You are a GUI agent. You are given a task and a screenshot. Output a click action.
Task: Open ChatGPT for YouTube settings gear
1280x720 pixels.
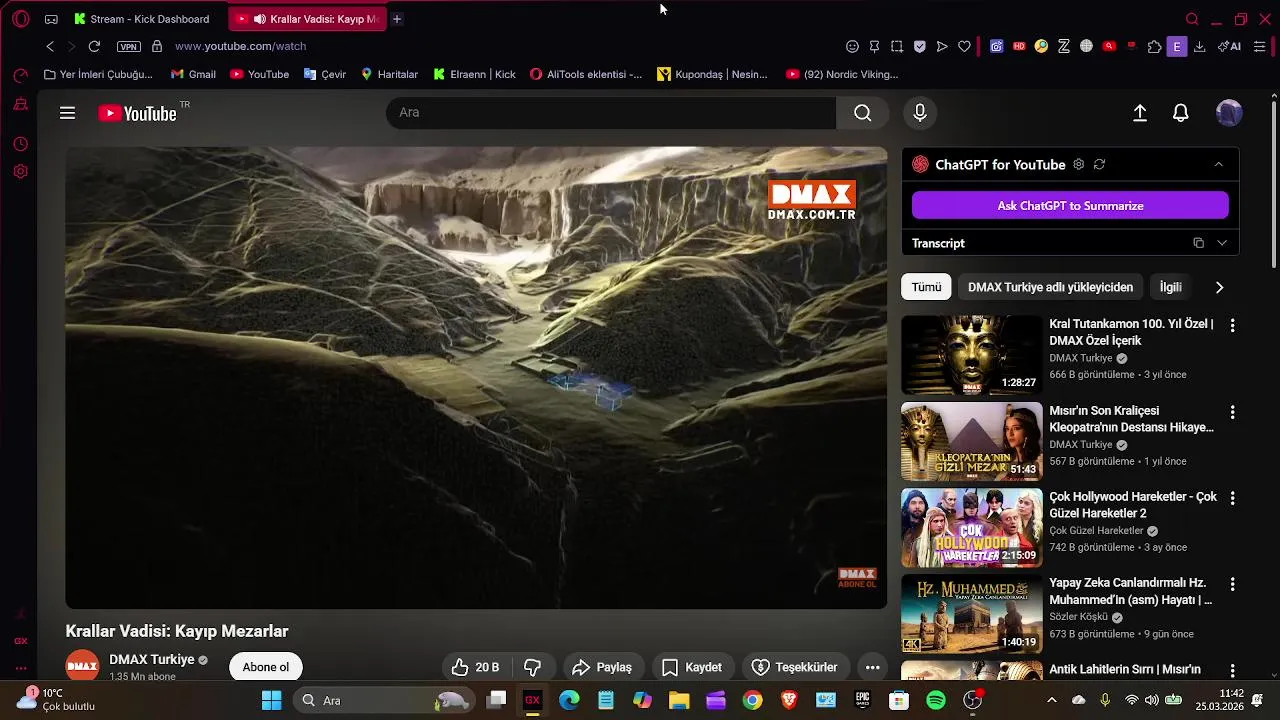pyautogui.click(x=1078, y=164)
